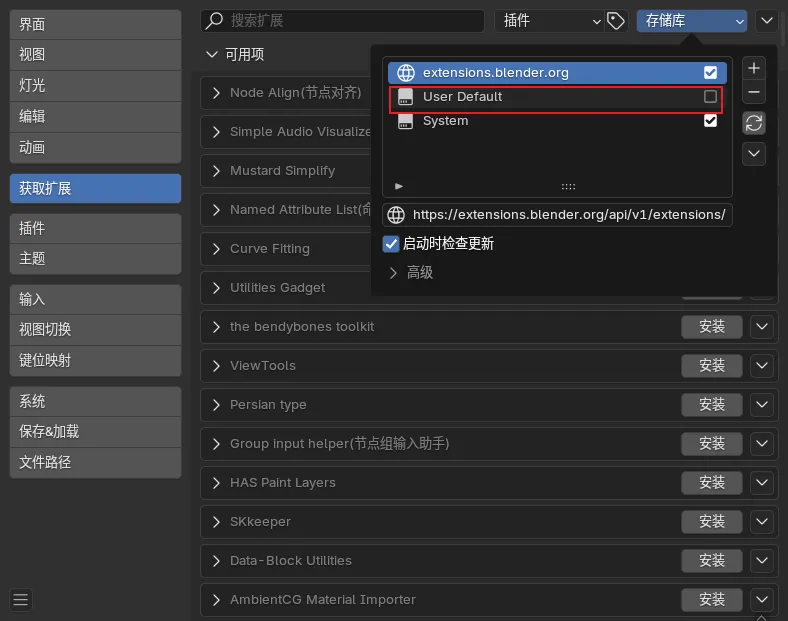Screen dimensions: 788x621
Task: Switch to the 键位映射 section
Action: pyautogui.click(x=95, y=360)
